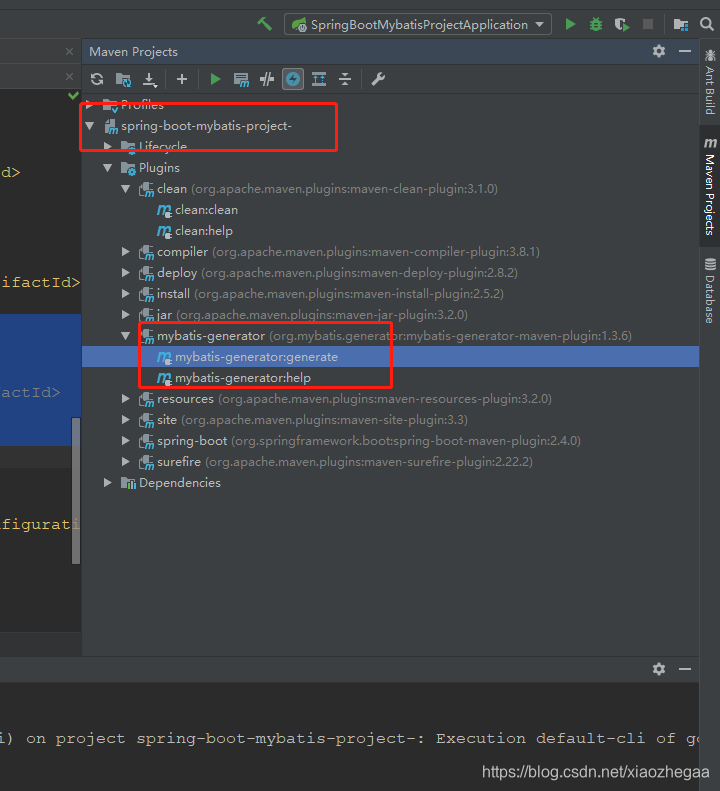Open bottom tool window settings gear
The height and width of the screenshot is (791, 720).
[x=659, y=669]
